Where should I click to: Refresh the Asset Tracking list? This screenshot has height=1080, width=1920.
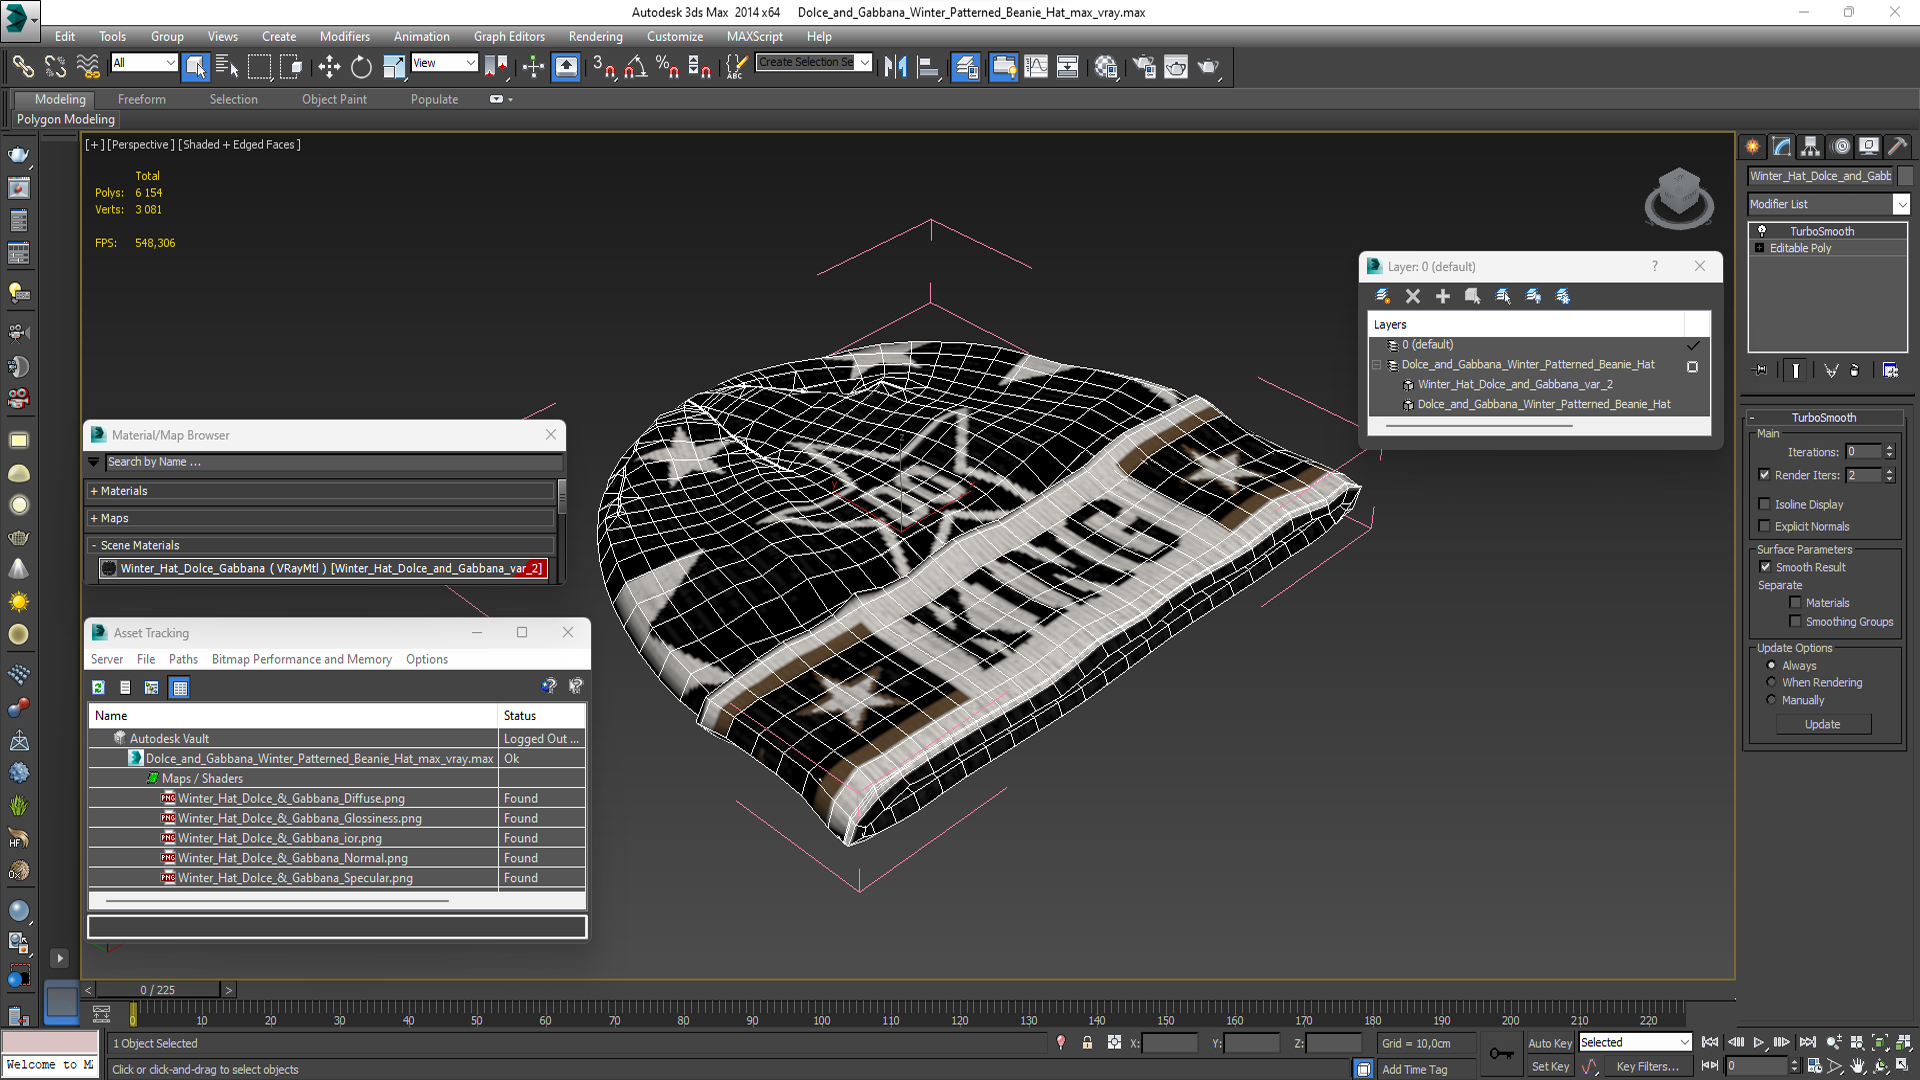[x=98, y=687]
